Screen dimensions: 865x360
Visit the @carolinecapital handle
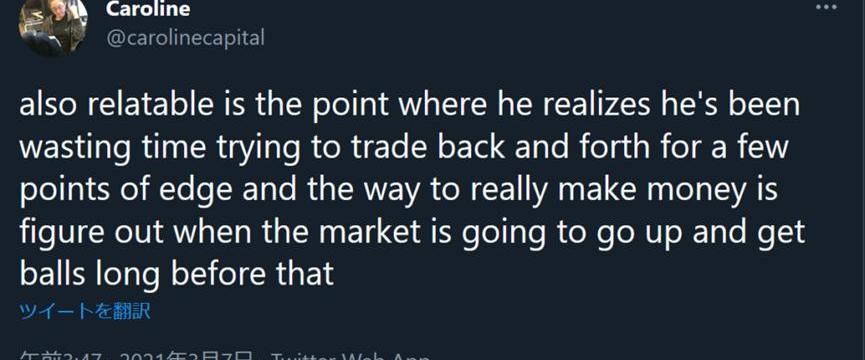coord(185,38)
